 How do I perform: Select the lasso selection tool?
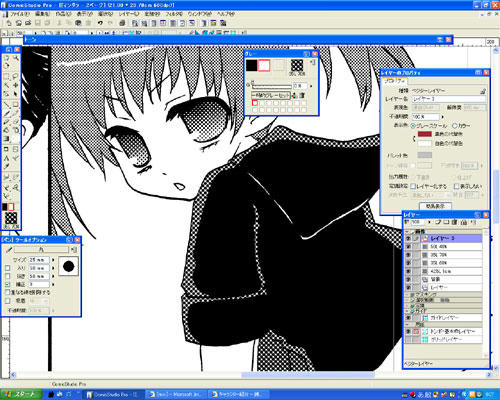tap(16, 76)
